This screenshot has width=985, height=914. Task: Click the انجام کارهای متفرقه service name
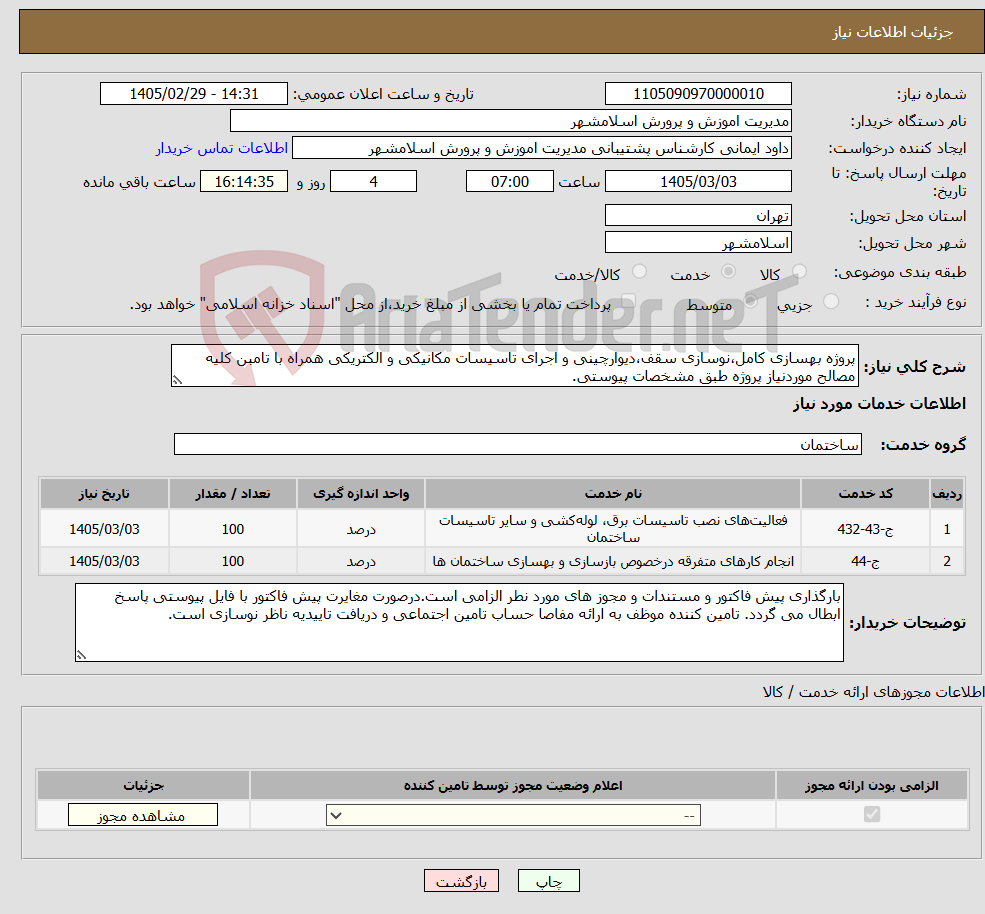point(612,561)
